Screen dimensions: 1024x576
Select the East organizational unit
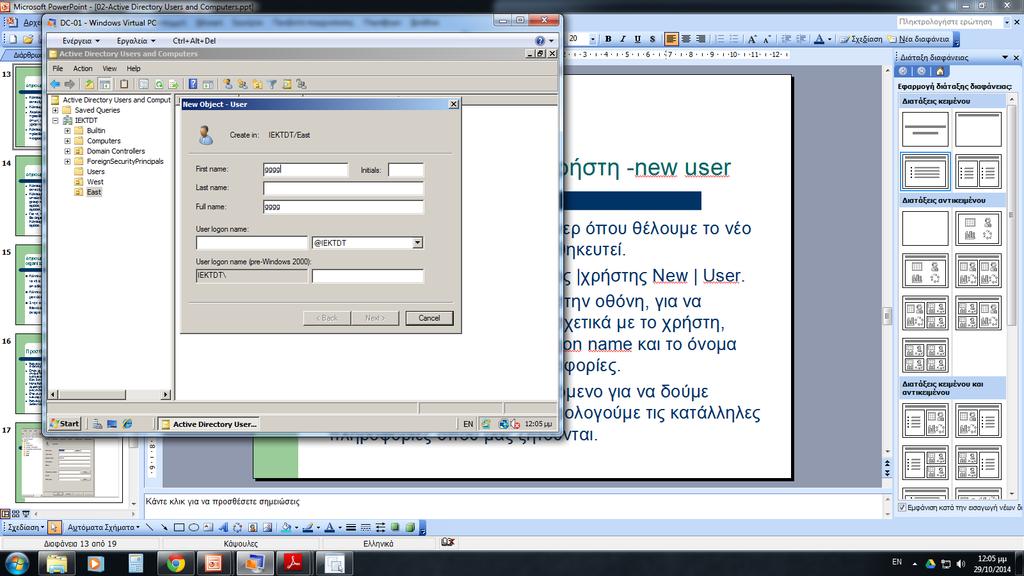(94, 192)
